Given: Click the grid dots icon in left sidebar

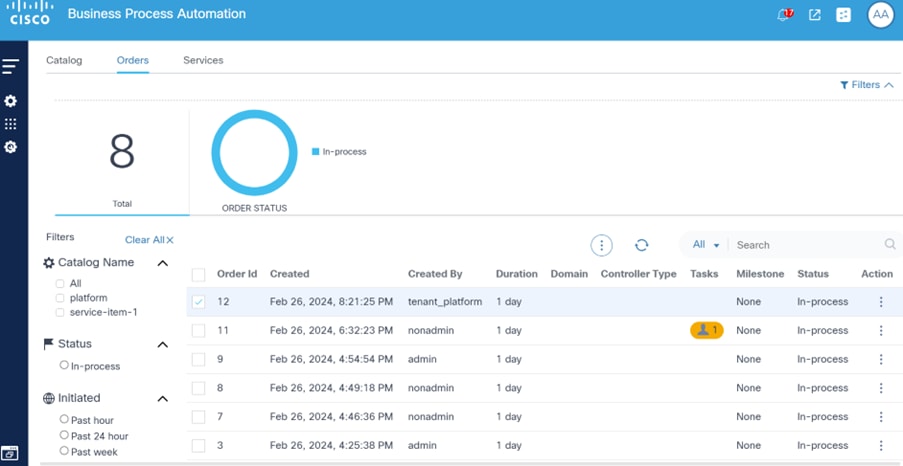Looking at the screenshot, I should tap(11, 124).
